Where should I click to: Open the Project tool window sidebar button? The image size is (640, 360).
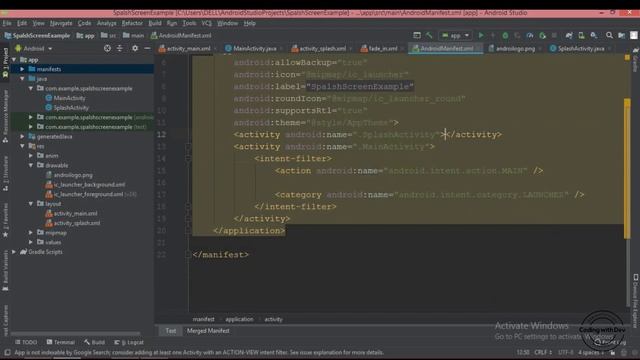click(x=5, y=63)
